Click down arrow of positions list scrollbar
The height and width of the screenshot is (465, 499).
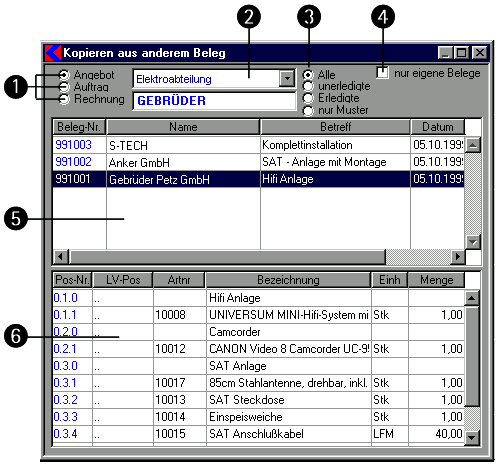pyautogui.click(x=472, y=437)
